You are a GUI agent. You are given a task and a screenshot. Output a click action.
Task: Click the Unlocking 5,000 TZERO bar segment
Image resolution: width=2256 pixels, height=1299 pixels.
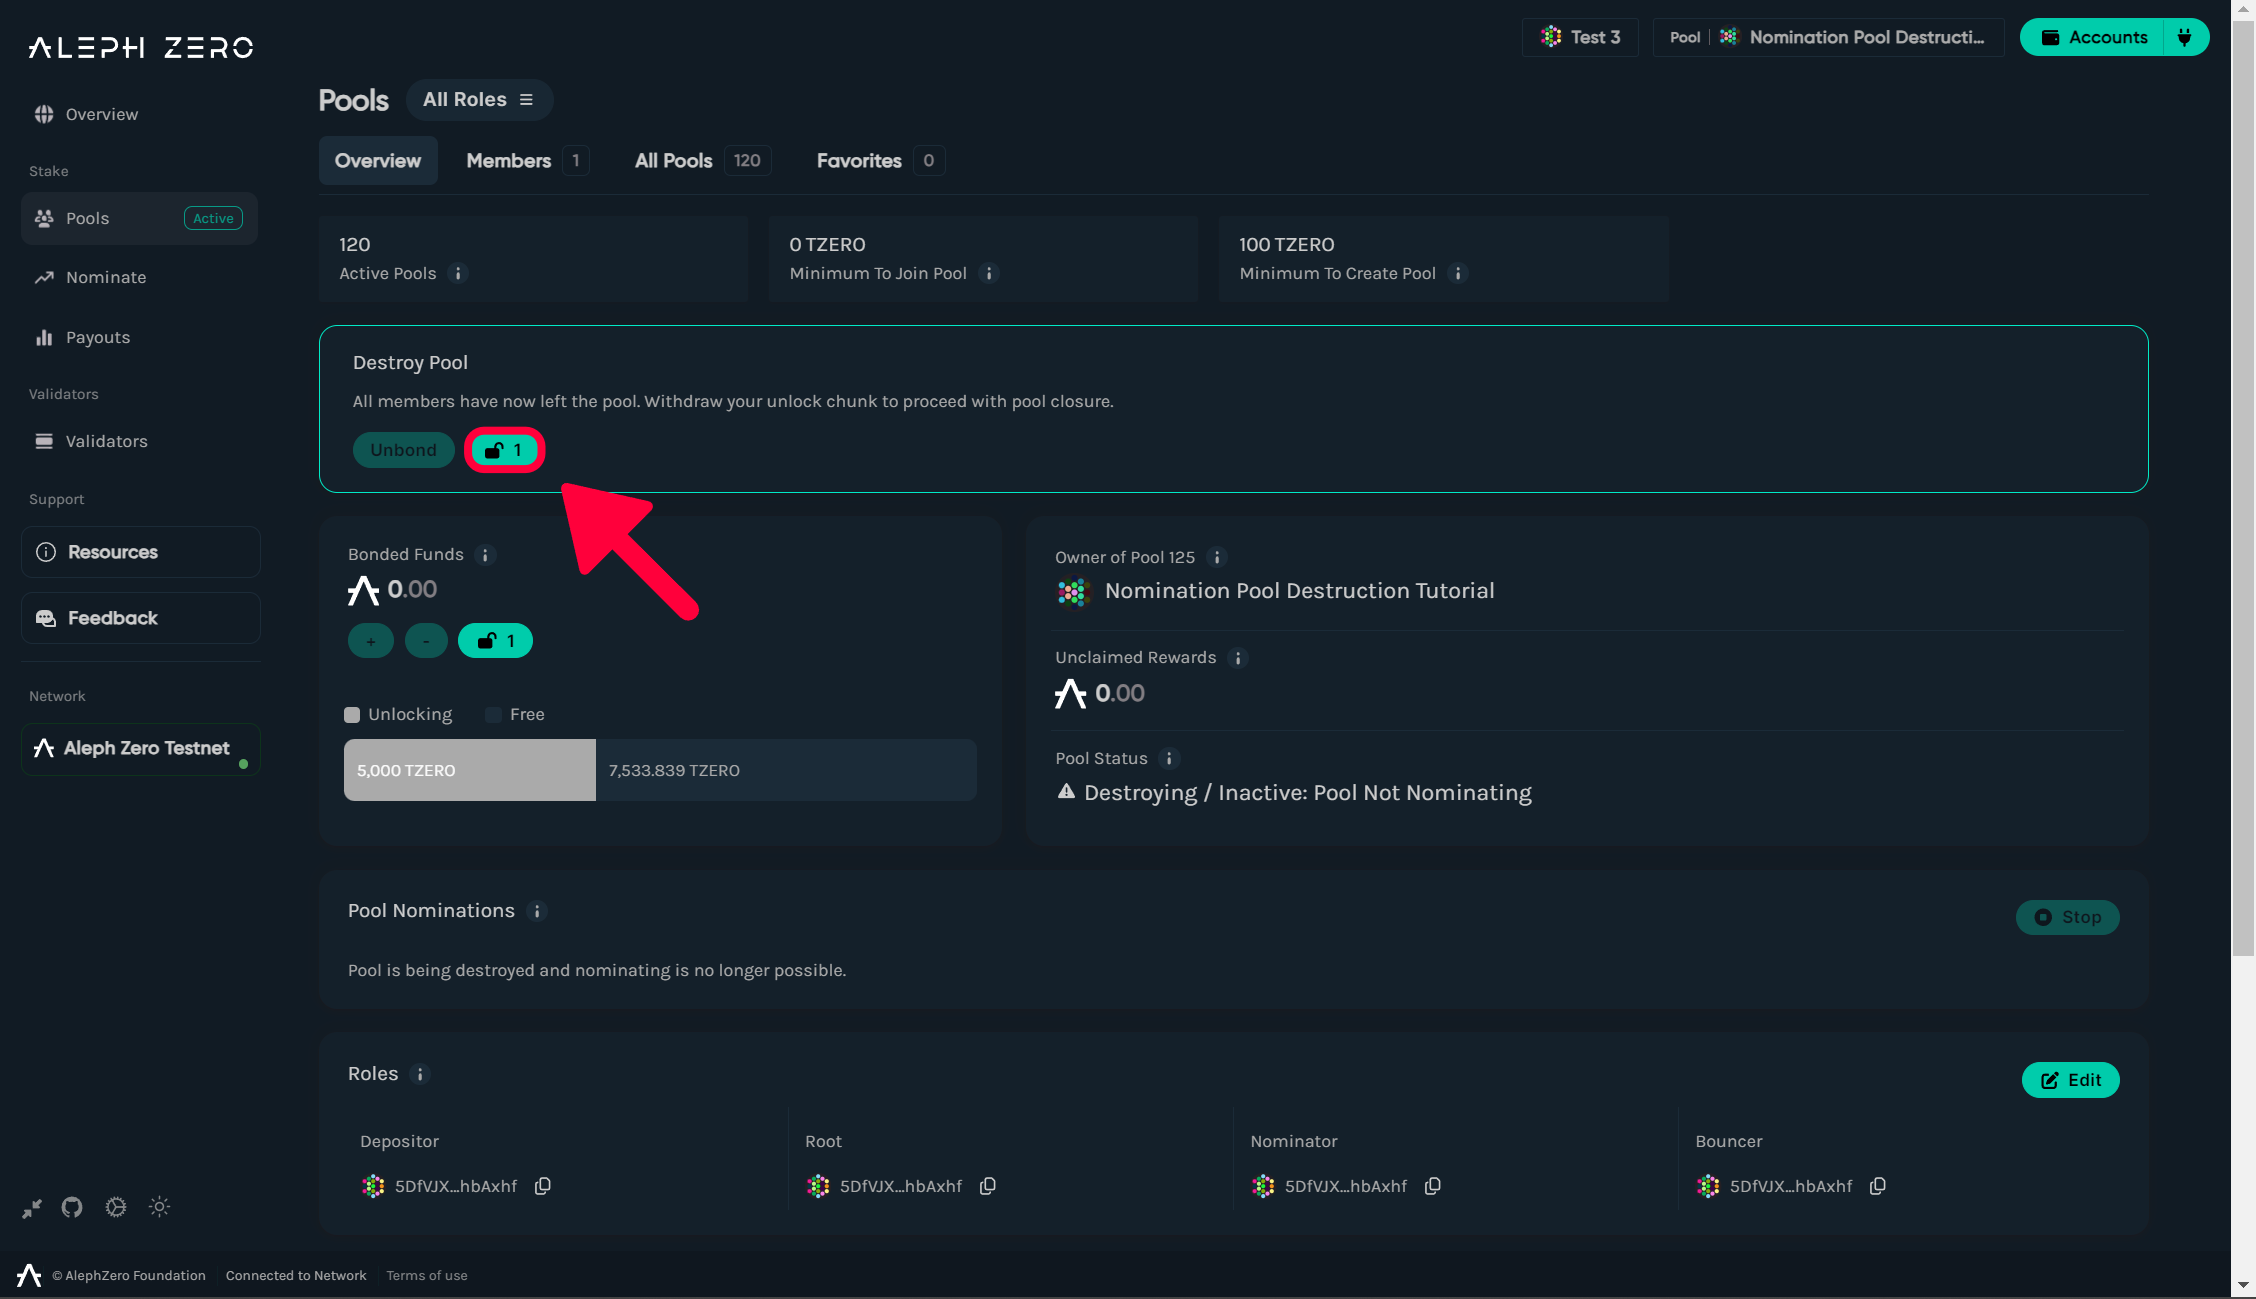click(x=469, y=770)
